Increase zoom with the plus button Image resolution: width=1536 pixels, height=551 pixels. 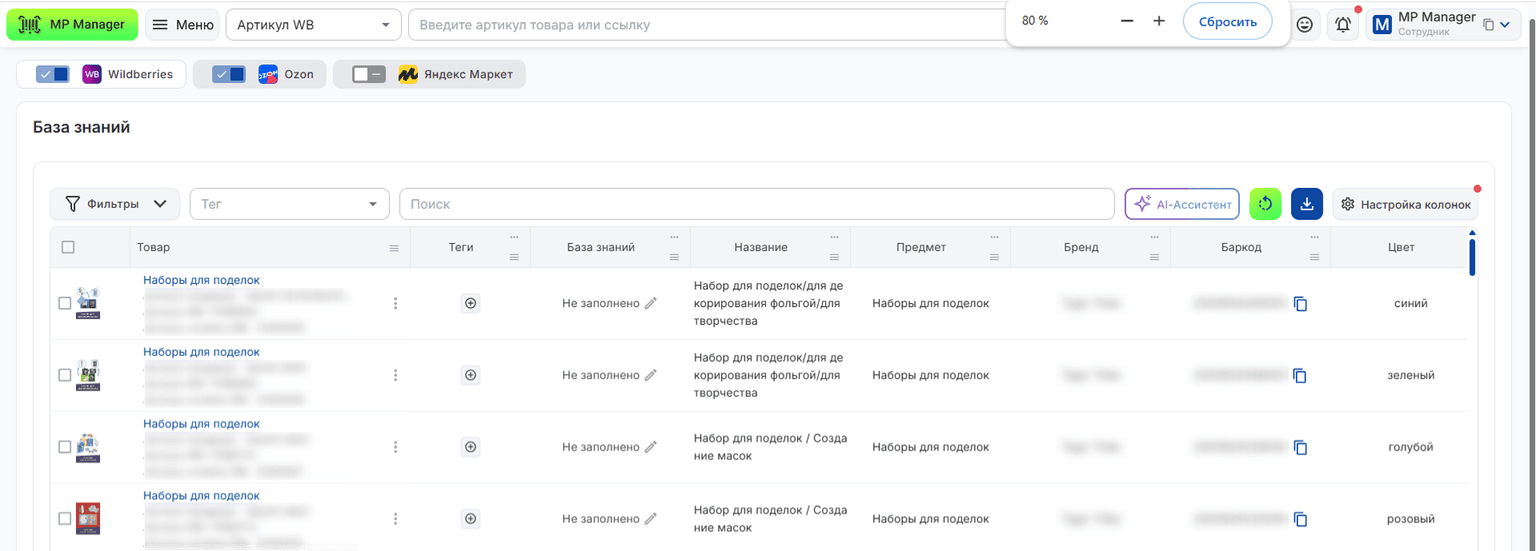coord(1159,21)
